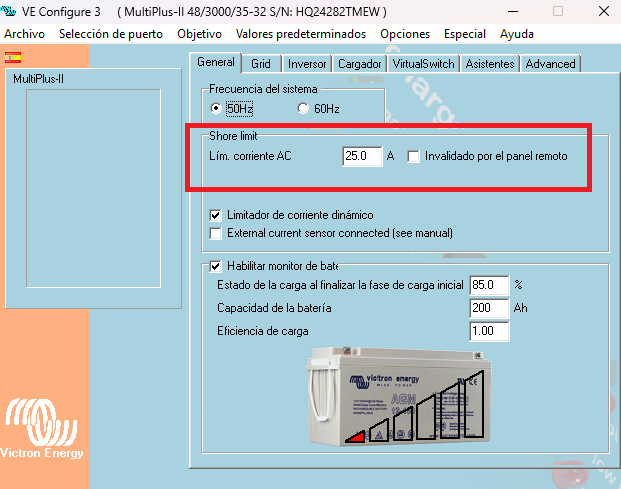Click the Victron Energy logo
This screenshot has height=489, width=621.
tap(41, 428)
